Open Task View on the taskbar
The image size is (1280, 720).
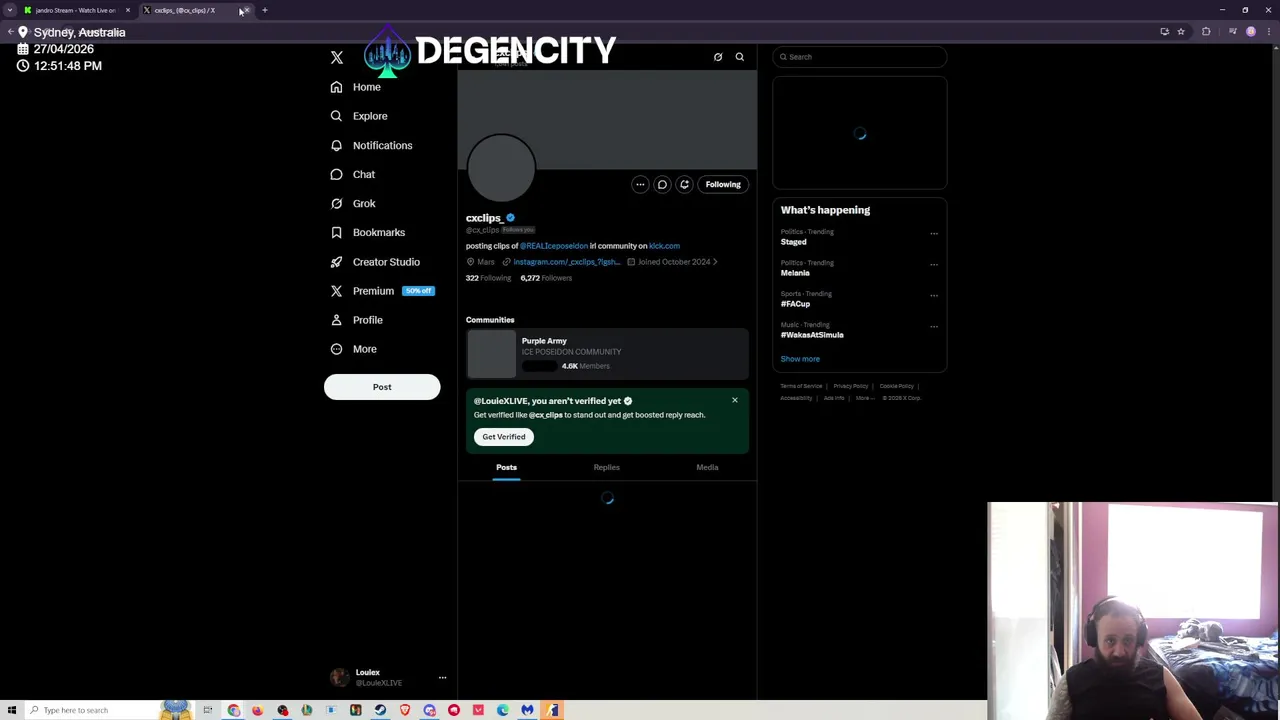pyautogui.click(x=208, y=710)
